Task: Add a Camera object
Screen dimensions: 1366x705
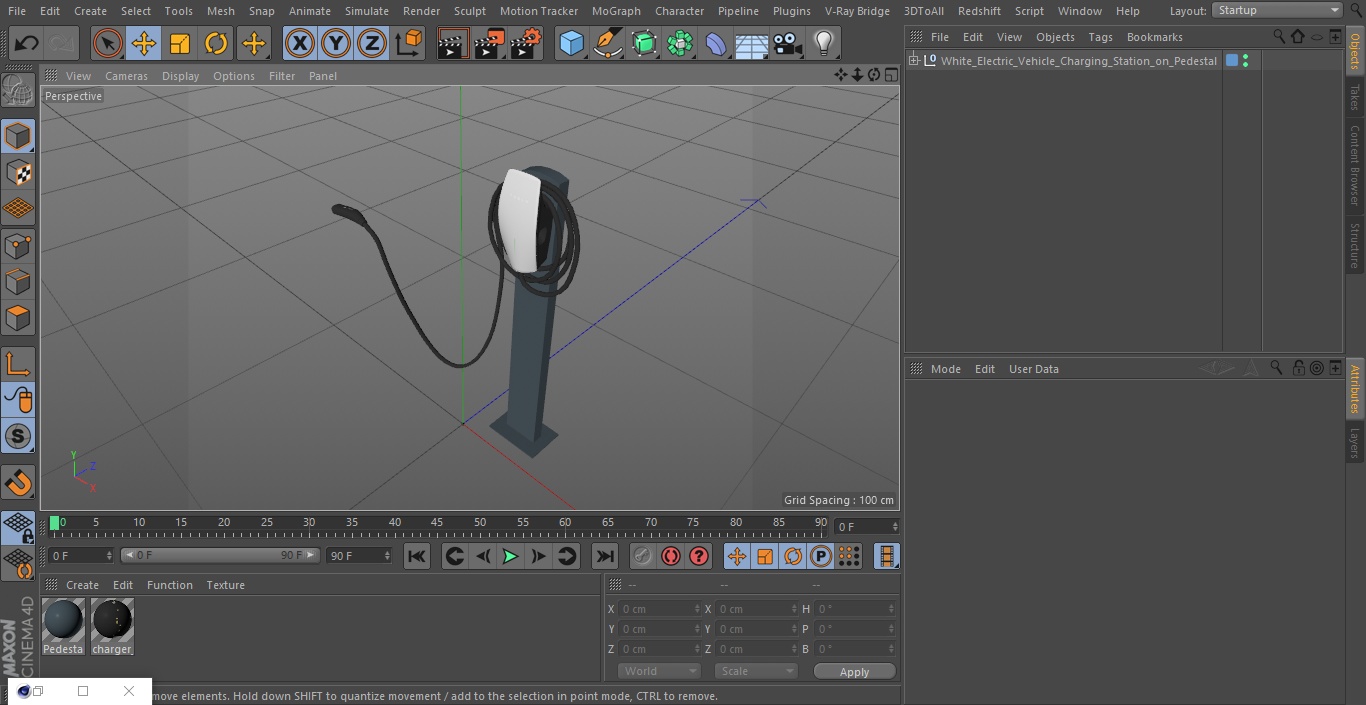Action: point(788,43)
